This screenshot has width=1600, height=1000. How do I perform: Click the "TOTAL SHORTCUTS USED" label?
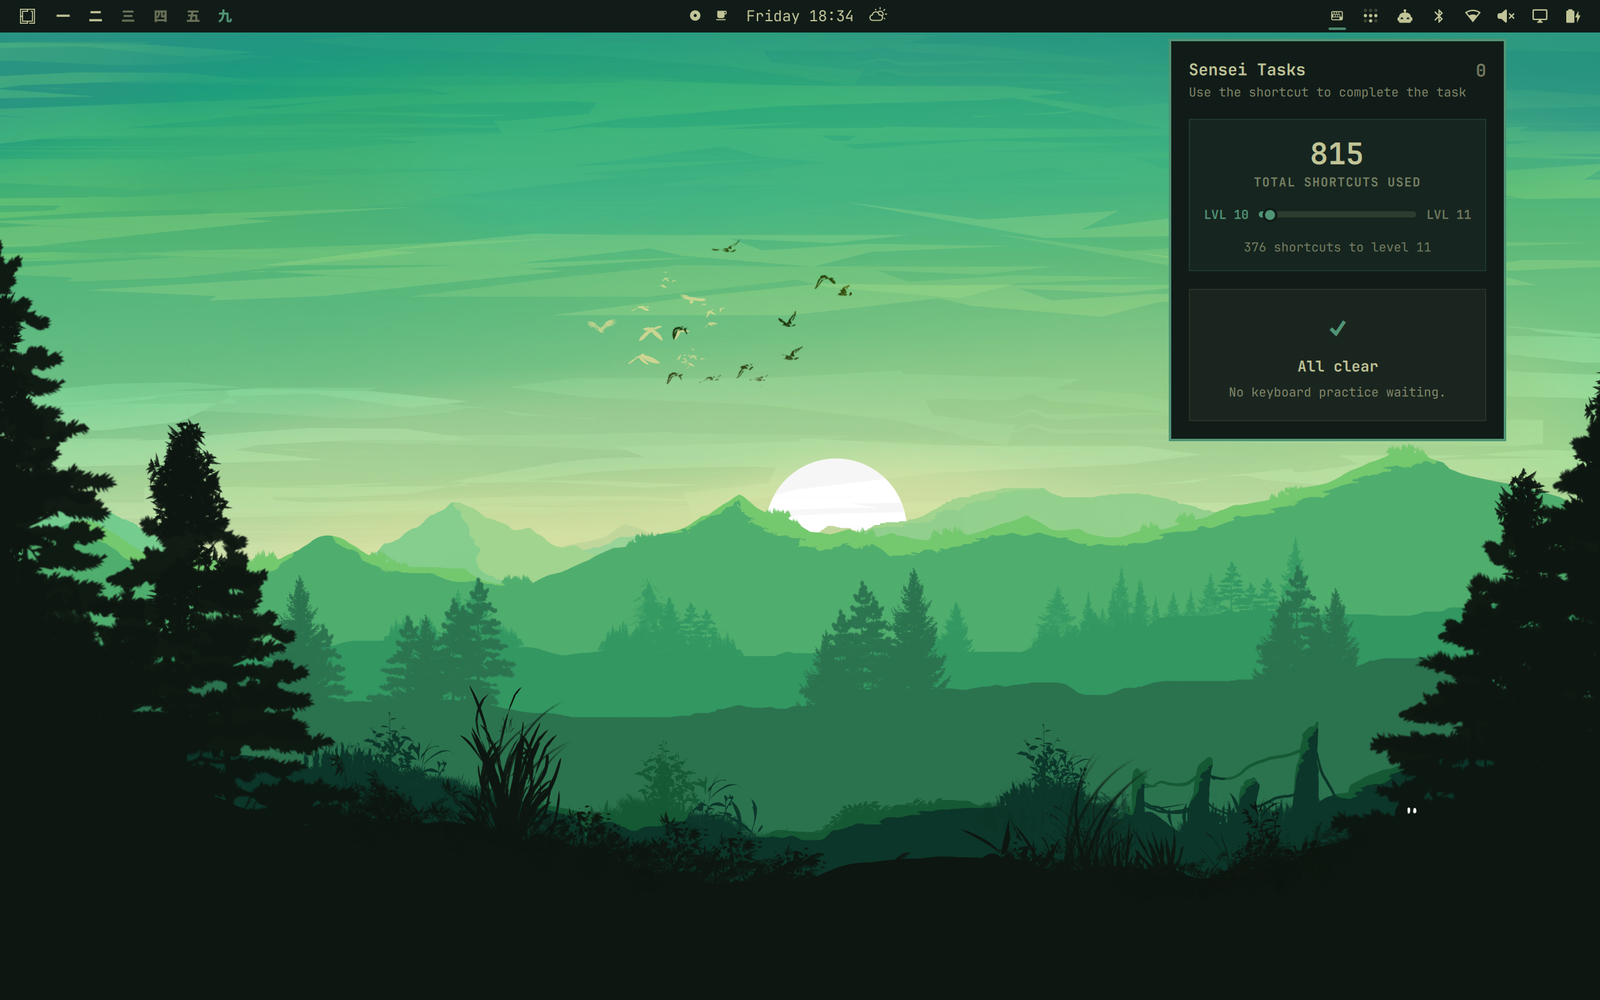click(1337, 182)
